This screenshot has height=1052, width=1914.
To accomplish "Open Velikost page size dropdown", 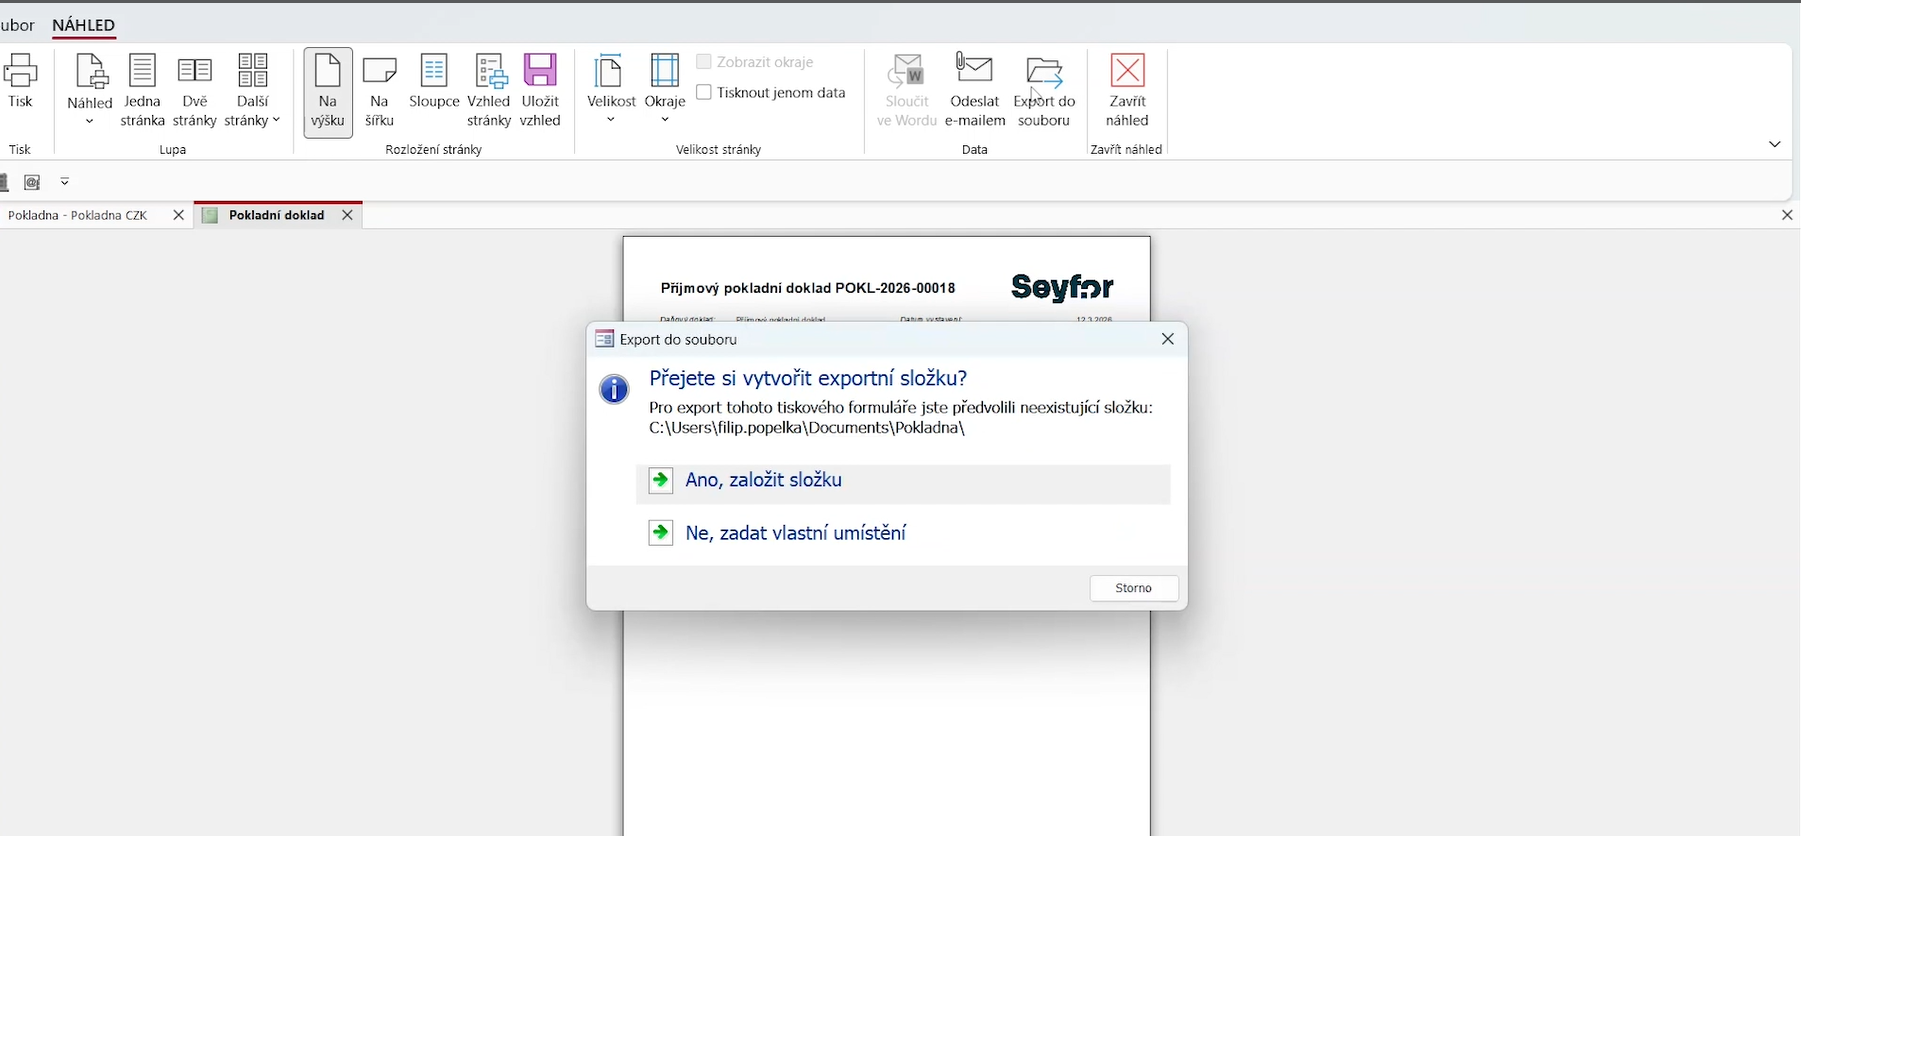I will pos(610,91).
